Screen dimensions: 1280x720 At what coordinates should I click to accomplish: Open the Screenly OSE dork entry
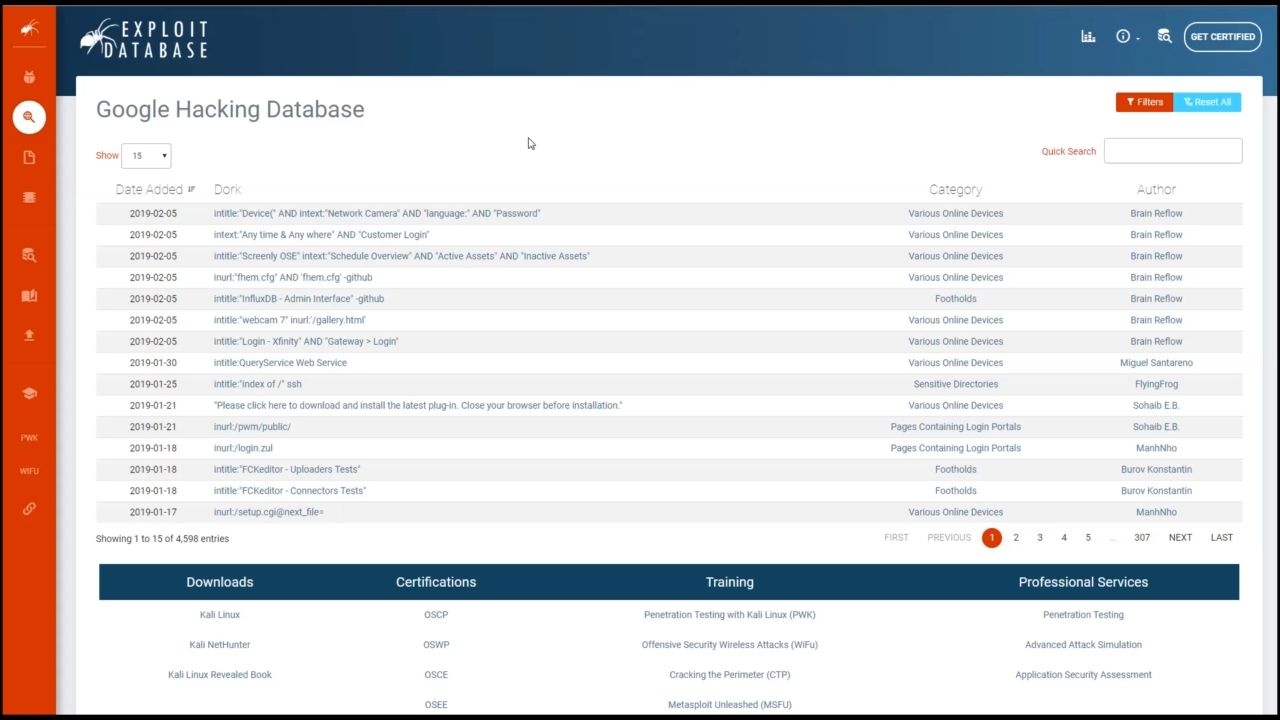point(401,256)
